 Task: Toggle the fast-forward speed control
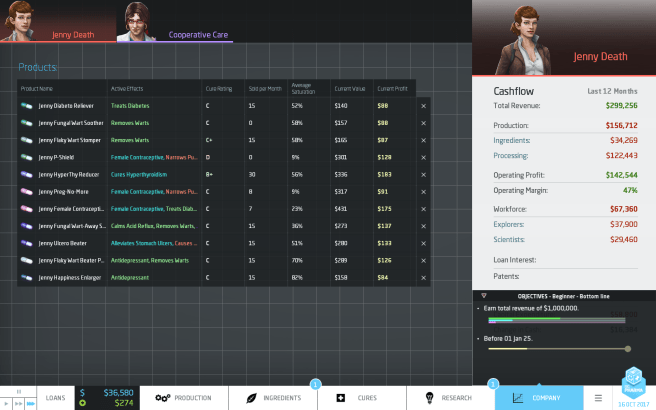pyautogui.click(x=21, y=404)
